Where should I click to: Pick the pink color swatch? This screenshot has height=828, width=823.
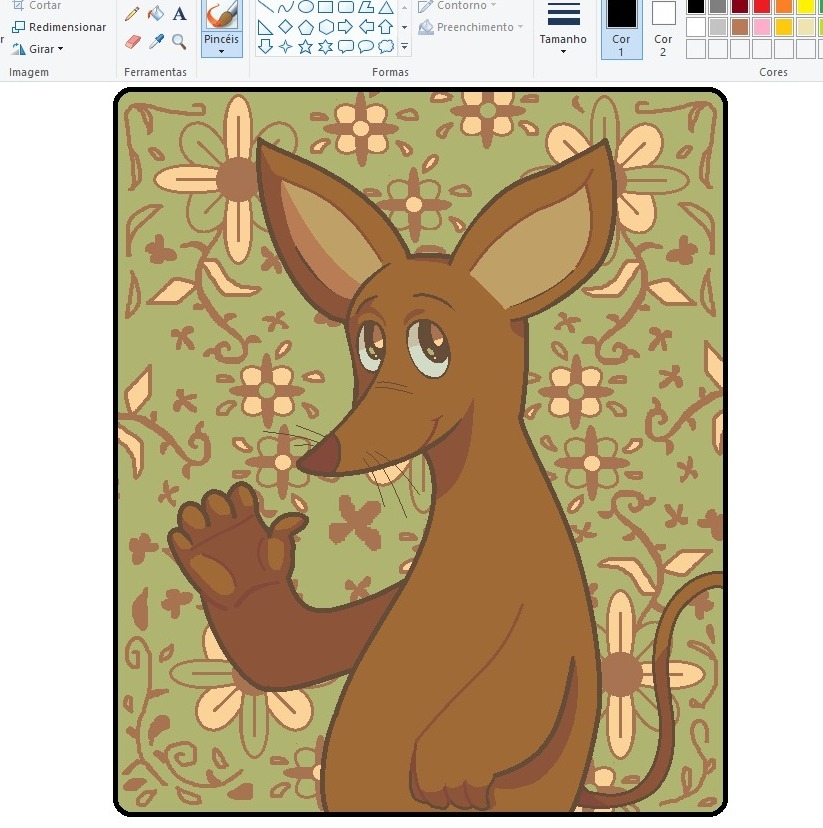[762, 27]
